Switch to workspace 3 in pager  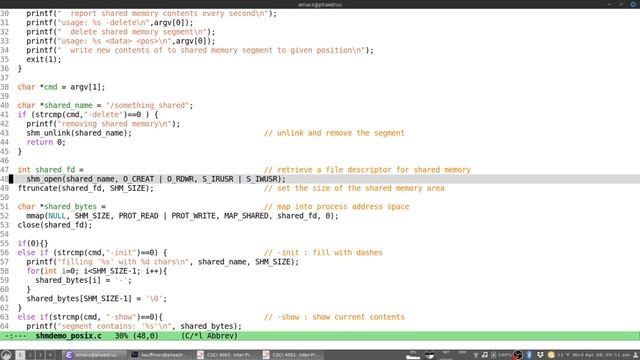pos(40,355)
